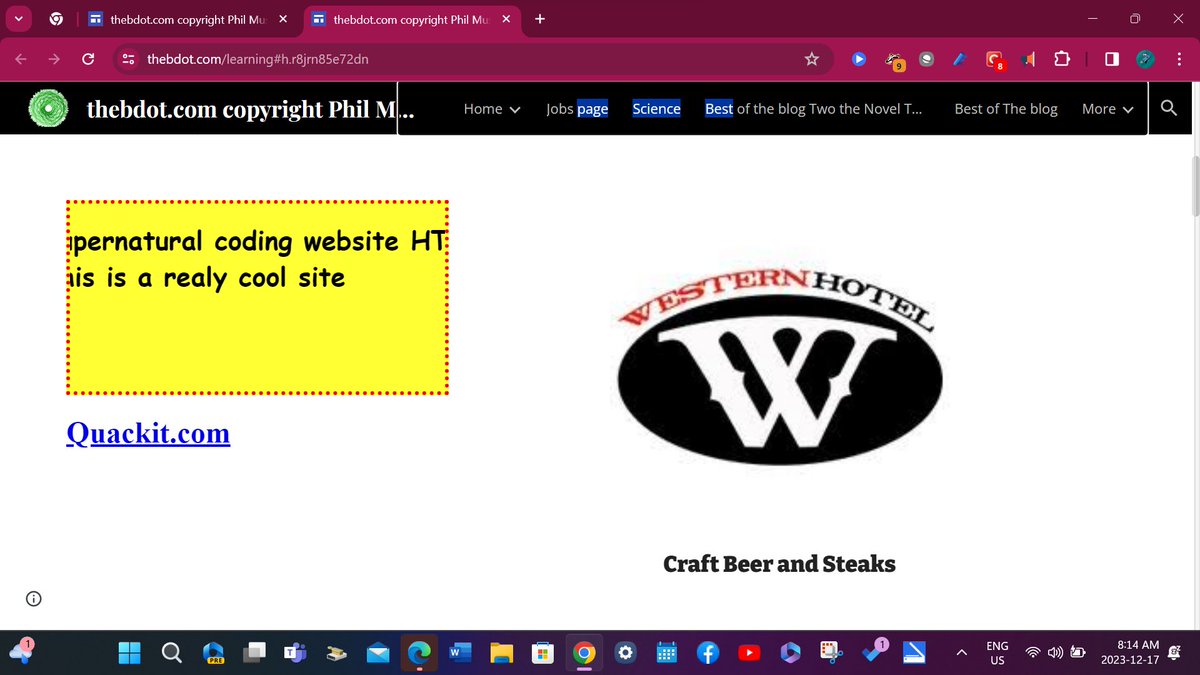This screenshot has width=1200, height=675.
Task: Open Task View on the taskbar
Action: pos(254,653)
